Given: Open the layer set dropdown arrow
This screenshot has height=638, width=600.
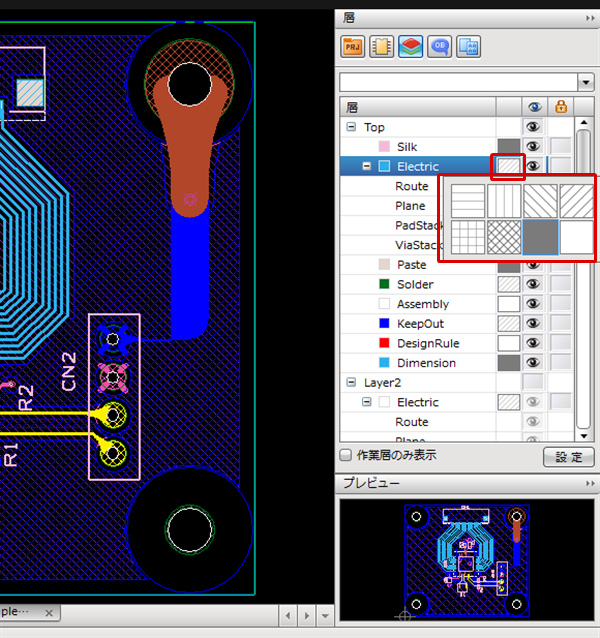Looking at the screenshot, I should click(x=586, y=83).
